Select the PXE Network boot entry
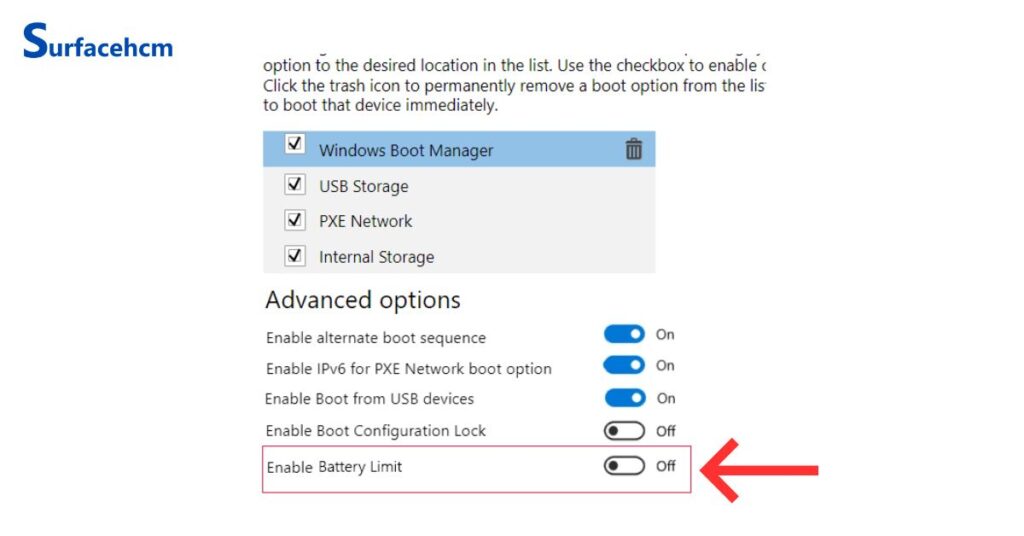This screenshot has width=1024, height=536. point(365,221)
